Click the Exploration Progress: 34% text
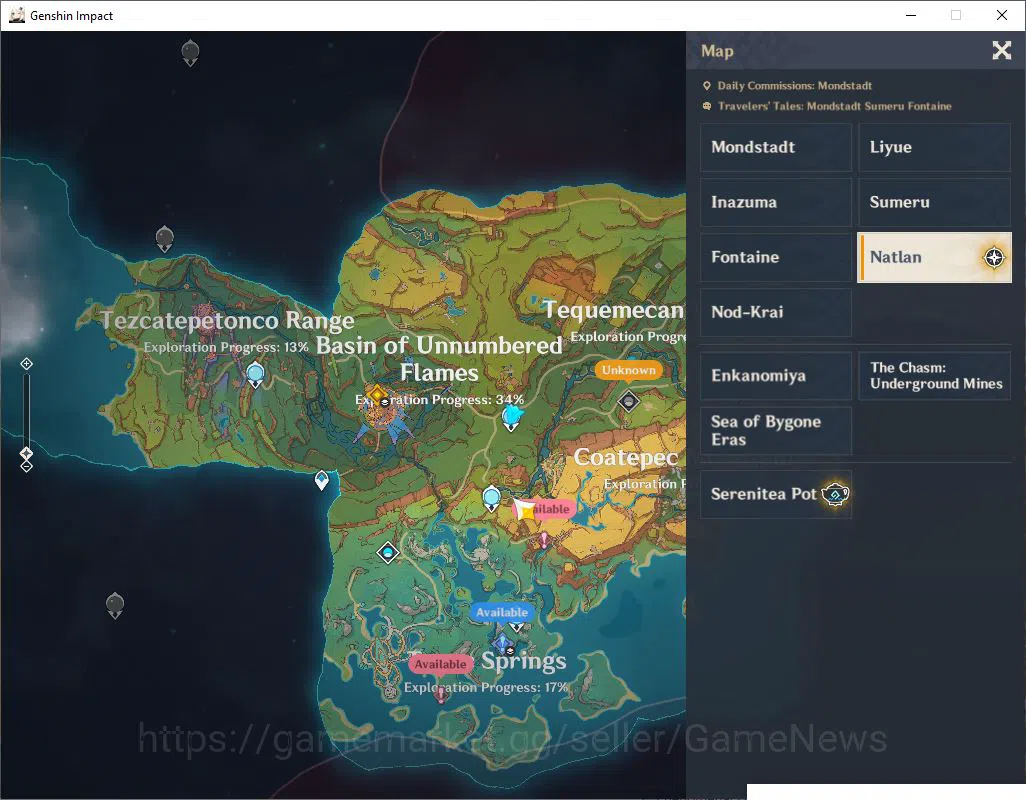1026x800 pixels. point(440,400)
